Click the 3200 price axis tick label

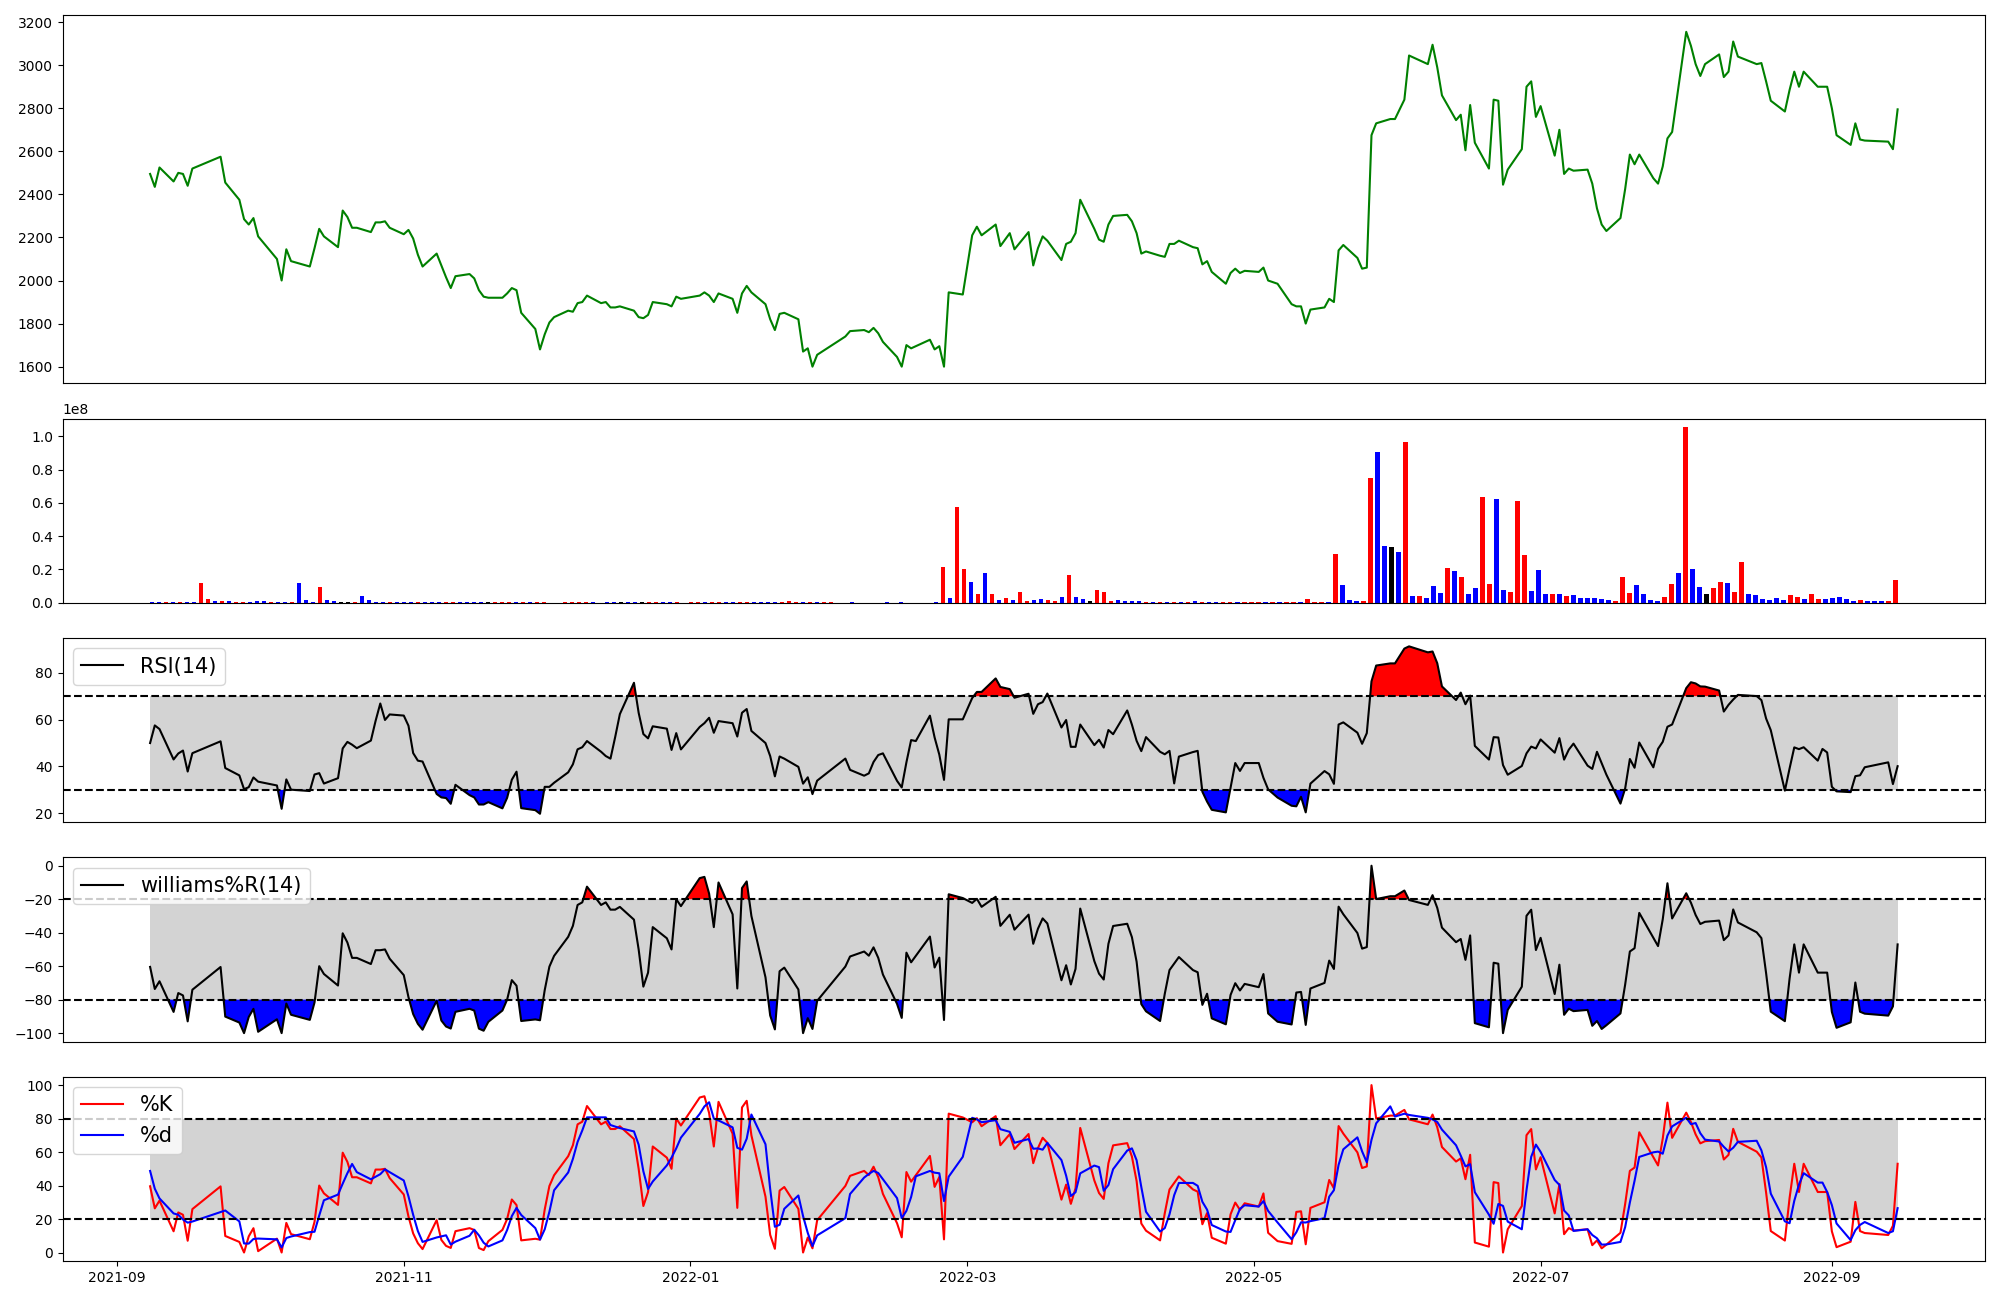tap(35, 22)
